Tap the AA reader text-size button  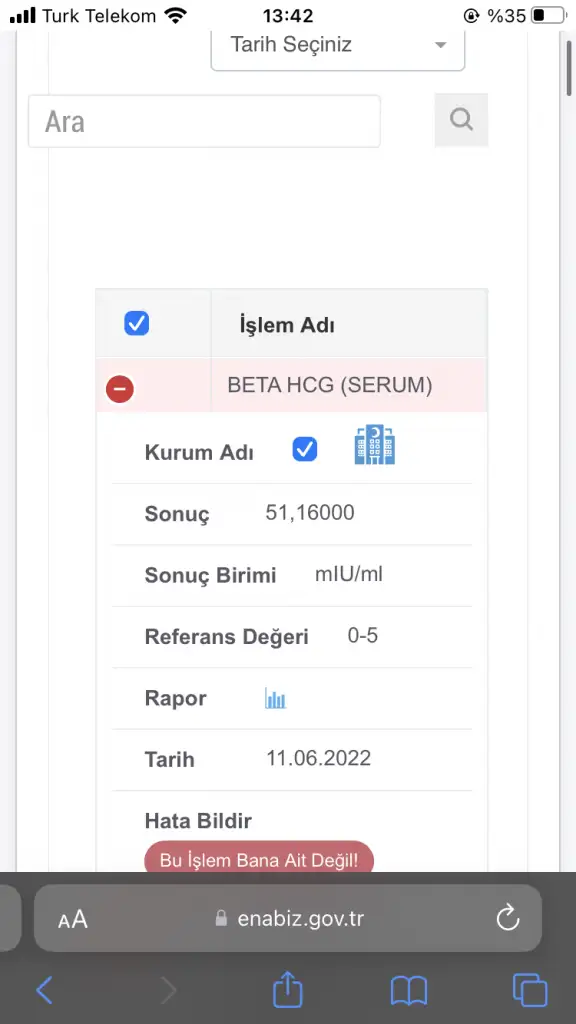[x=72, y=919]
